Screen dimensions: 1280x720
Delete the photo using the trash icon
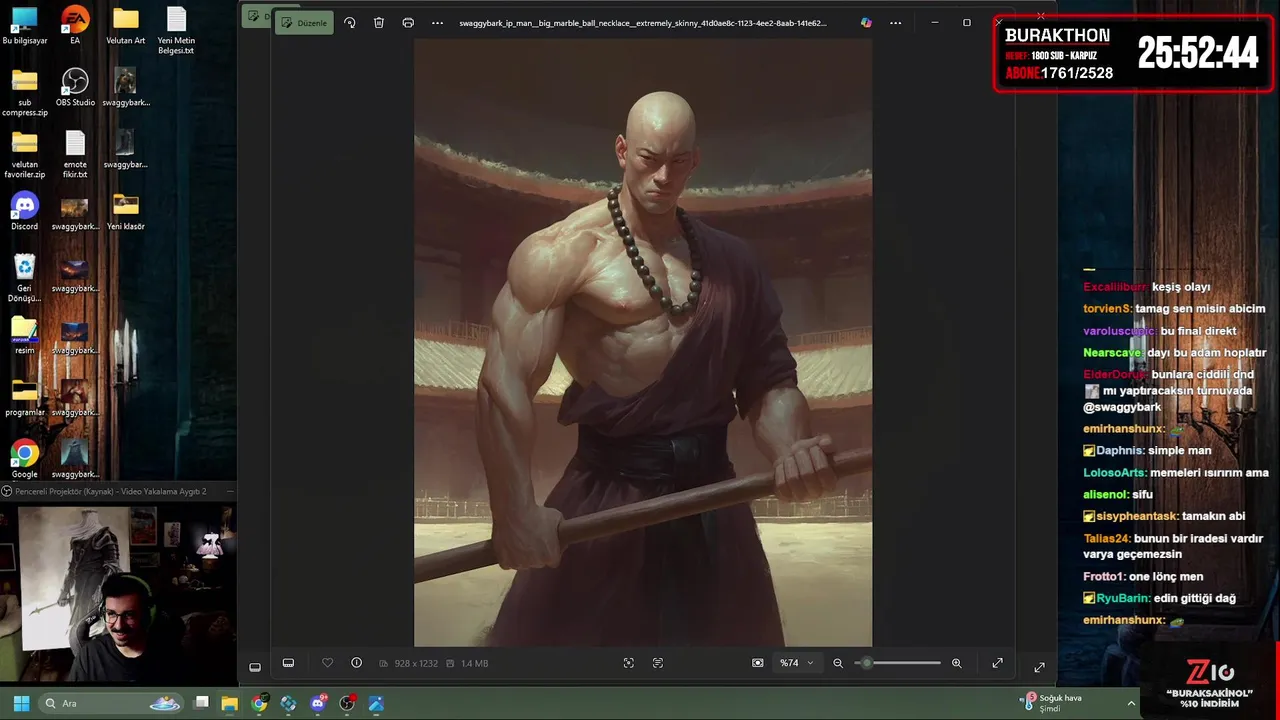(379, 23)
